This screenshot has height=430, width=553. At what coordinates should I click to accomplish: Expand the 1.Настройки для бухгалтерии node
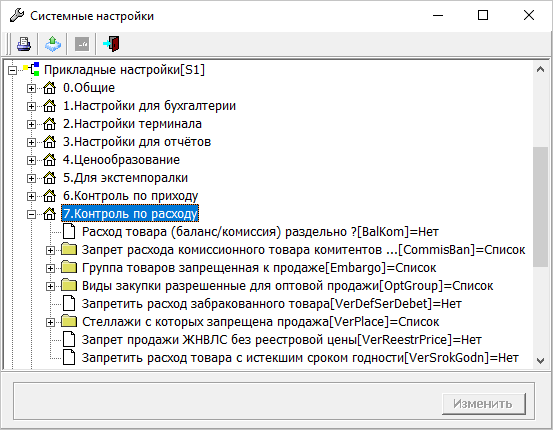tap(31, 106)
